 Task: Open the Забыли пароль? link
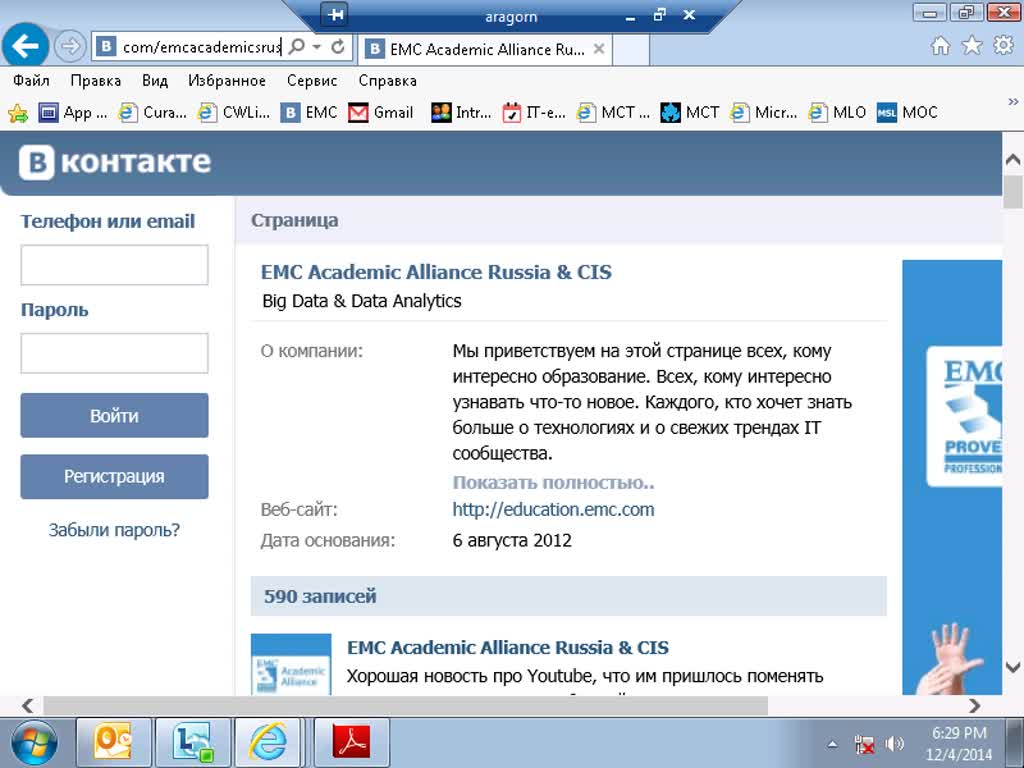coord(114,530)
